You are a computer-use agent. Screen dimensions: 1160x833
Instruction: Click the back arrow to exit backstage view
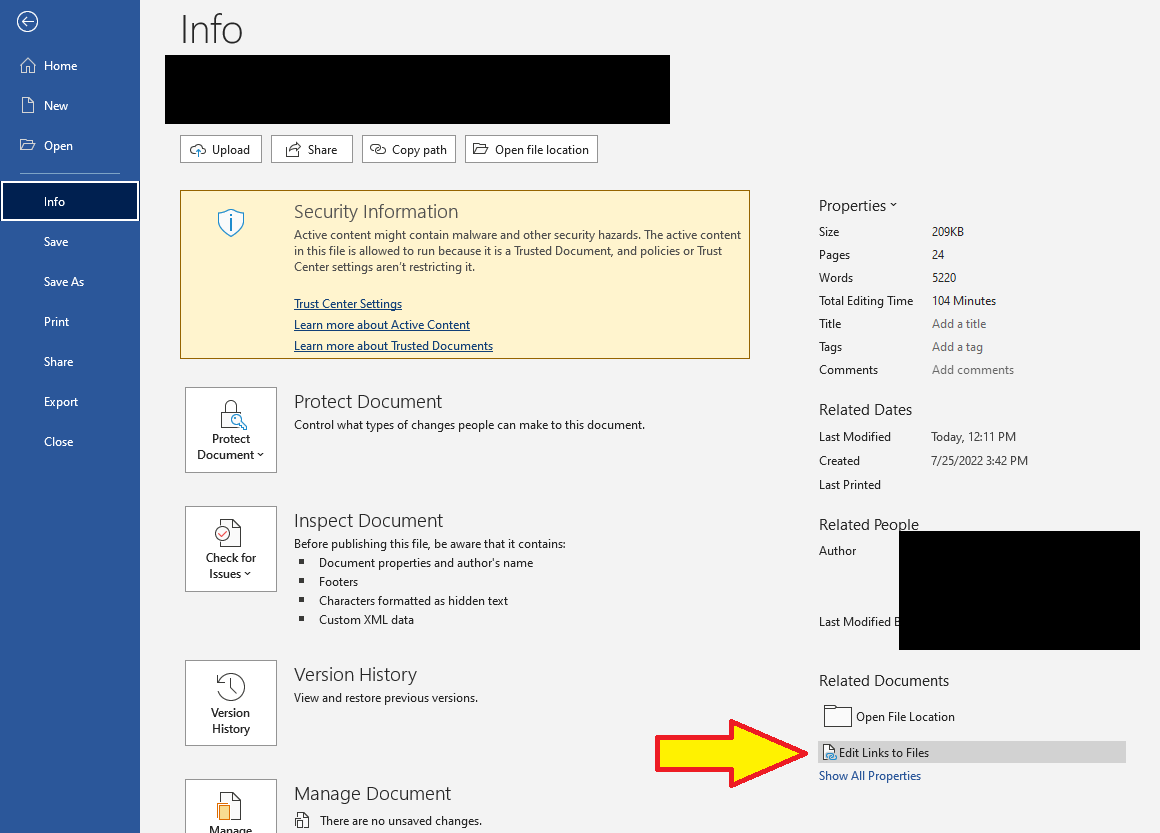pyautogui.click(x=27, y=21)
